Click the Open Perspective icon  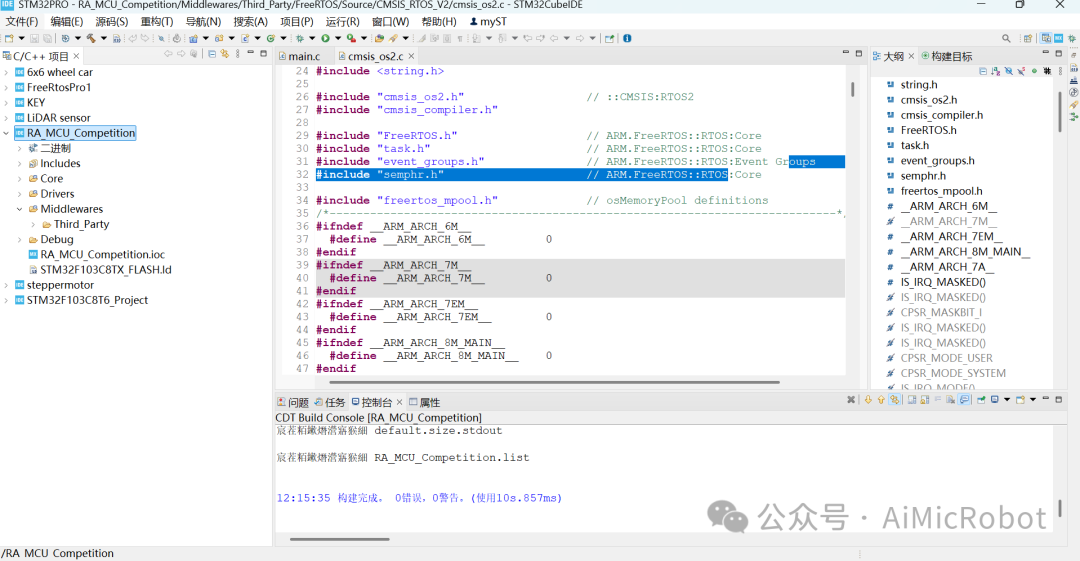1028,39
